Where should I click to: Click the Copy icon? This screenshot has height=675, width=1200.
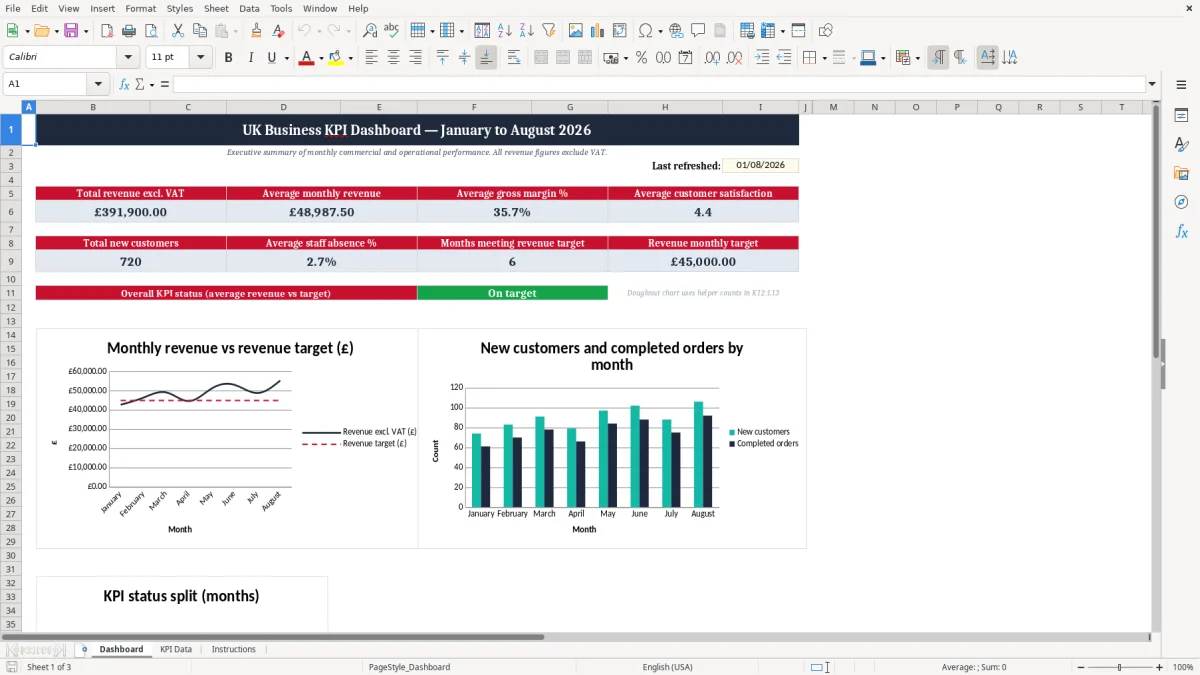point(199,31)
